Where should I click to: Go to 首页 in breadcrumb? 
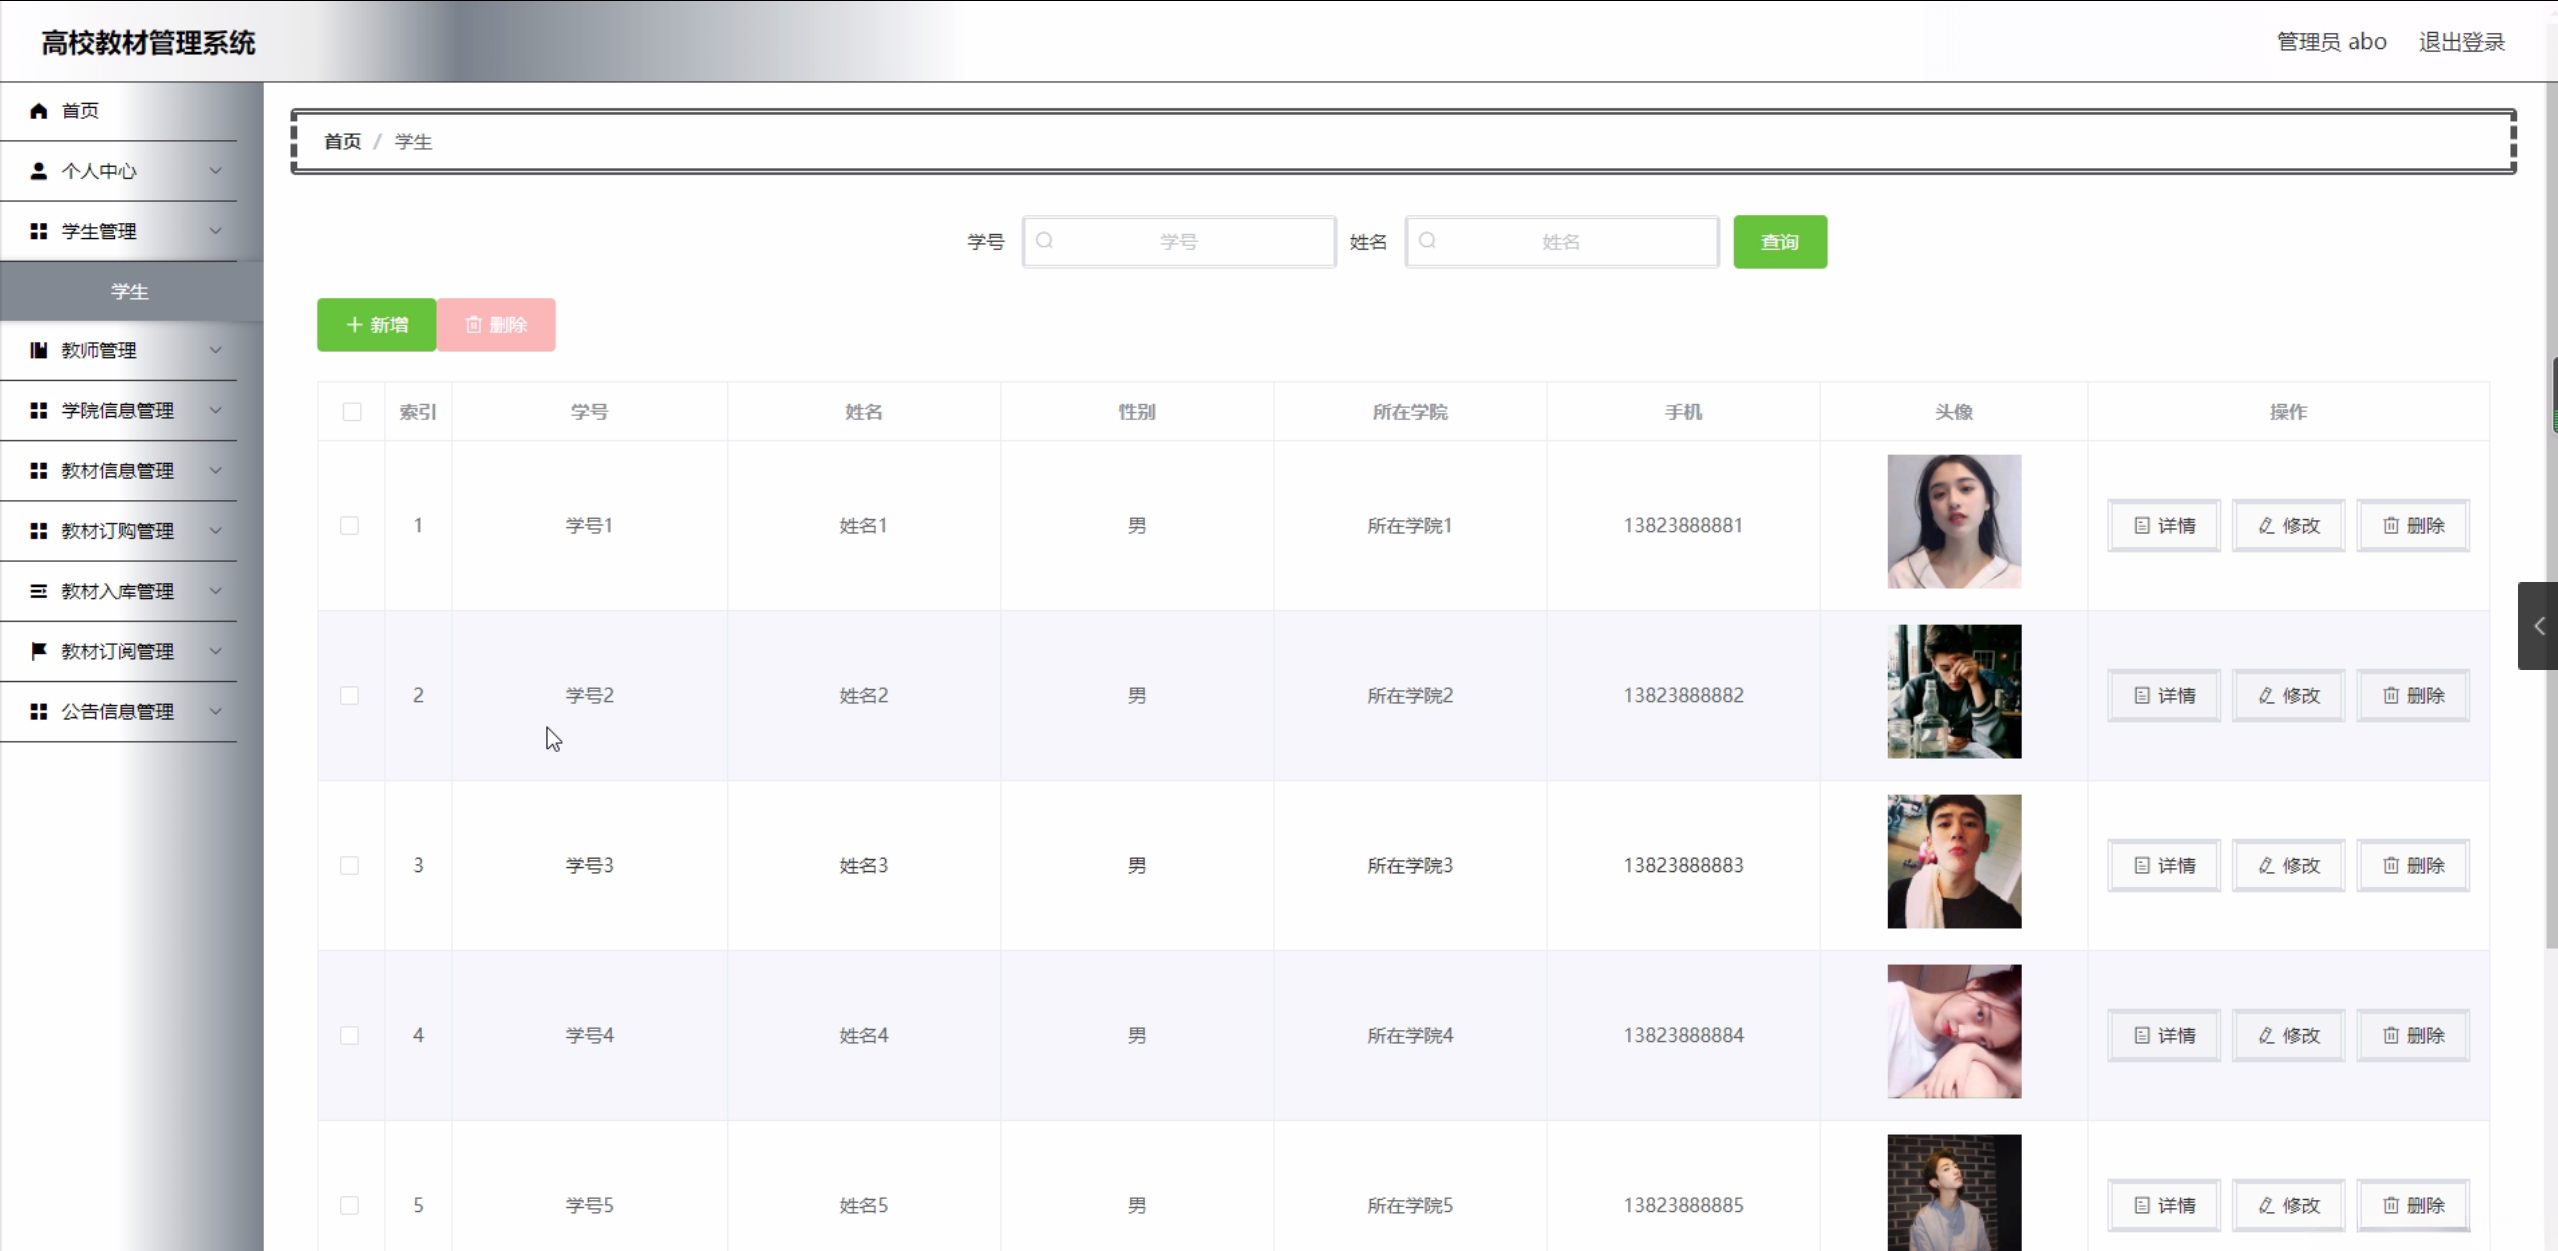tap(342, 142)
